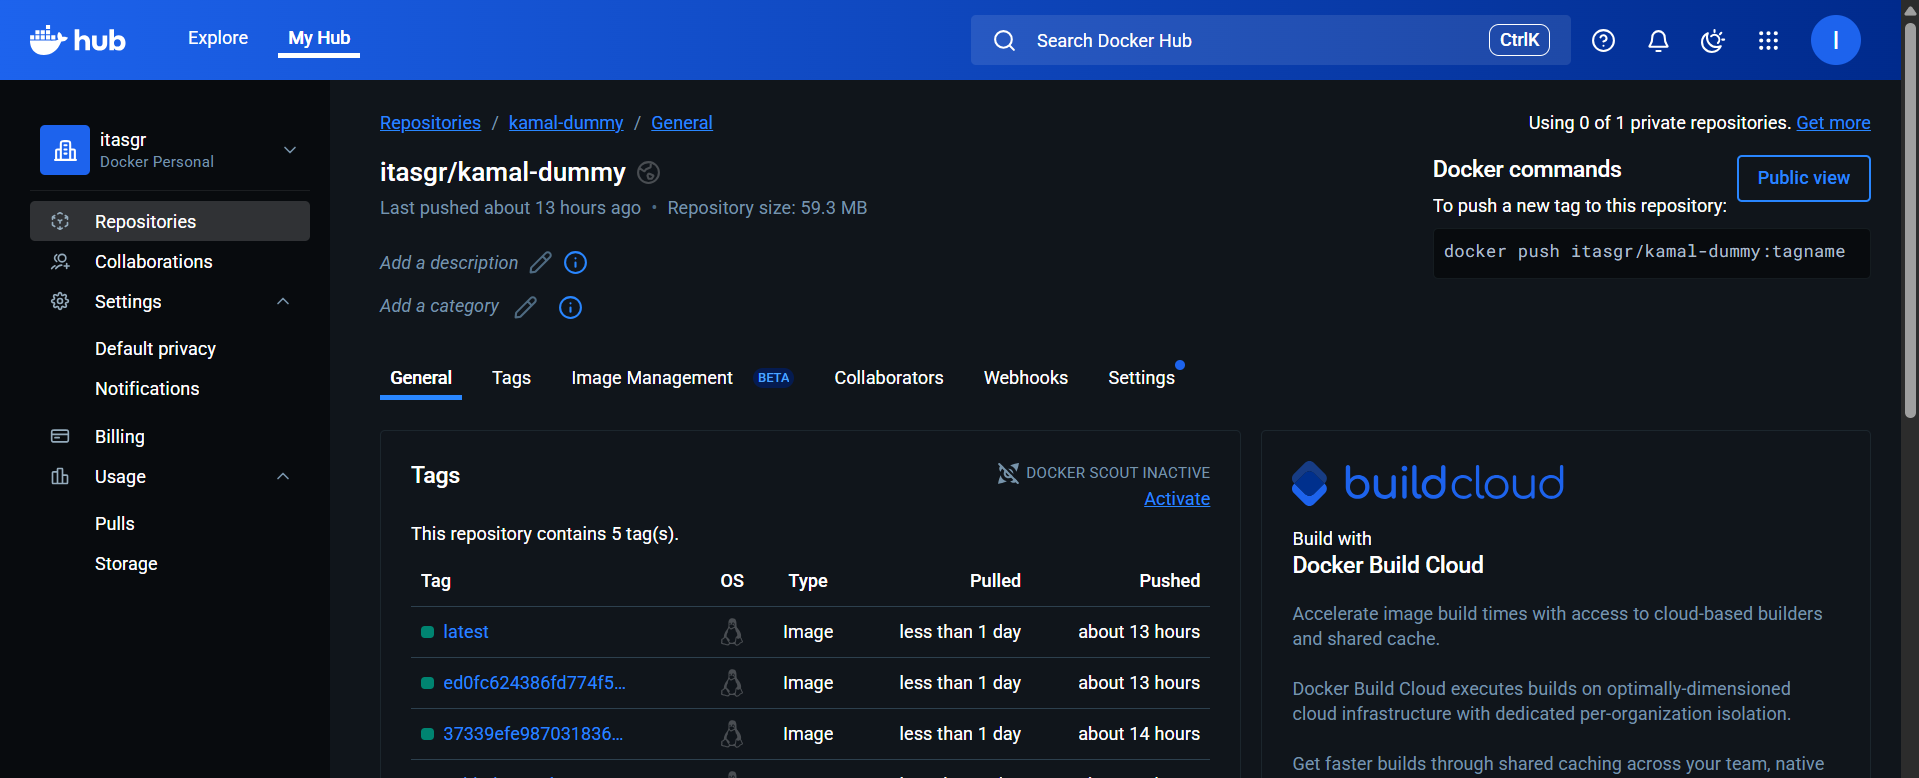This screenshot has height=778, width=1919.
Task: Open Default privacy settings
Action: (156, 349)
